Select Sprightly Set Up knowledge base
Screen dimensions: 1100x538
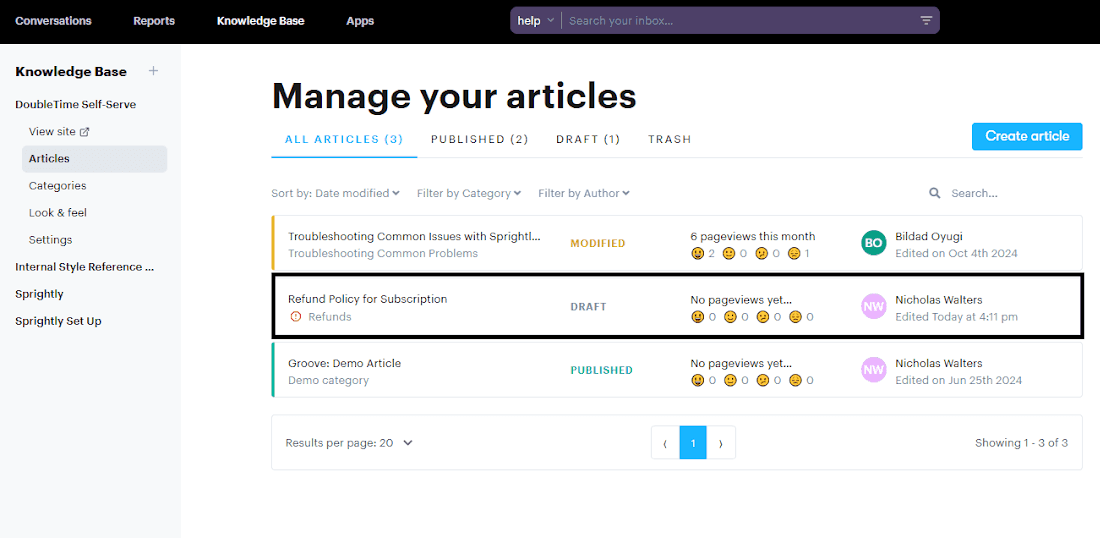[x=58, y=321]
